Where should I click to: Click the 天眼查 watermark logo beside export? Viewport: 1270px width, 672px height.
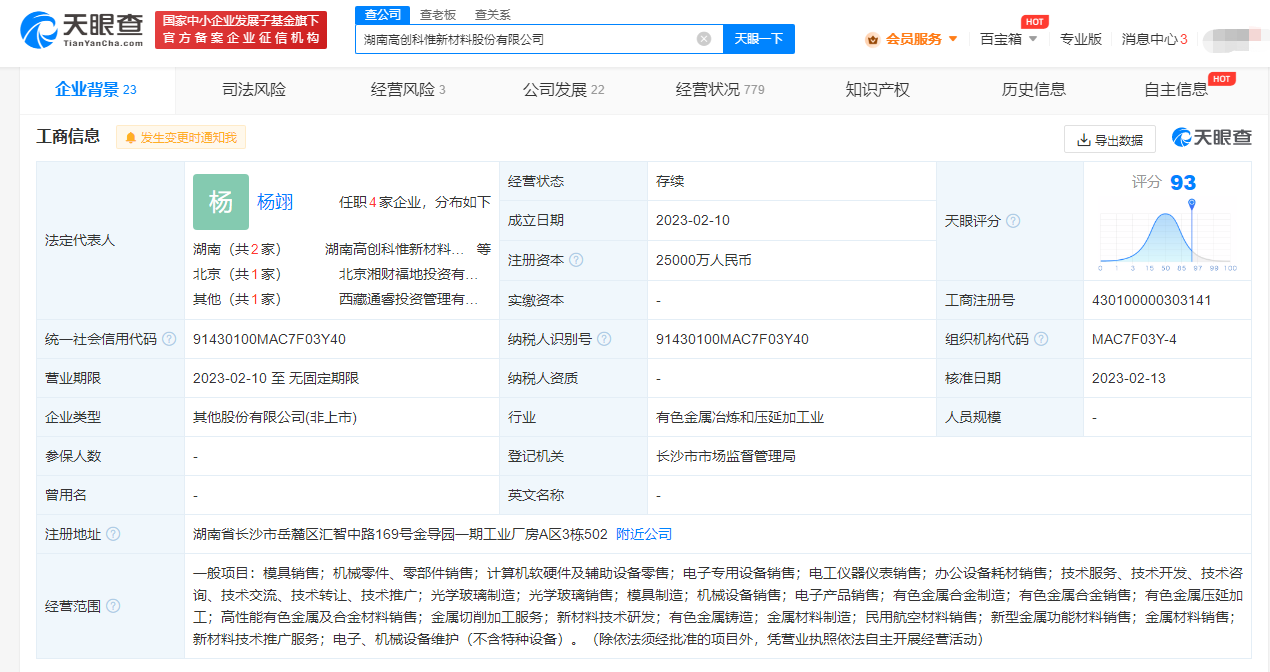(1211, 138)
